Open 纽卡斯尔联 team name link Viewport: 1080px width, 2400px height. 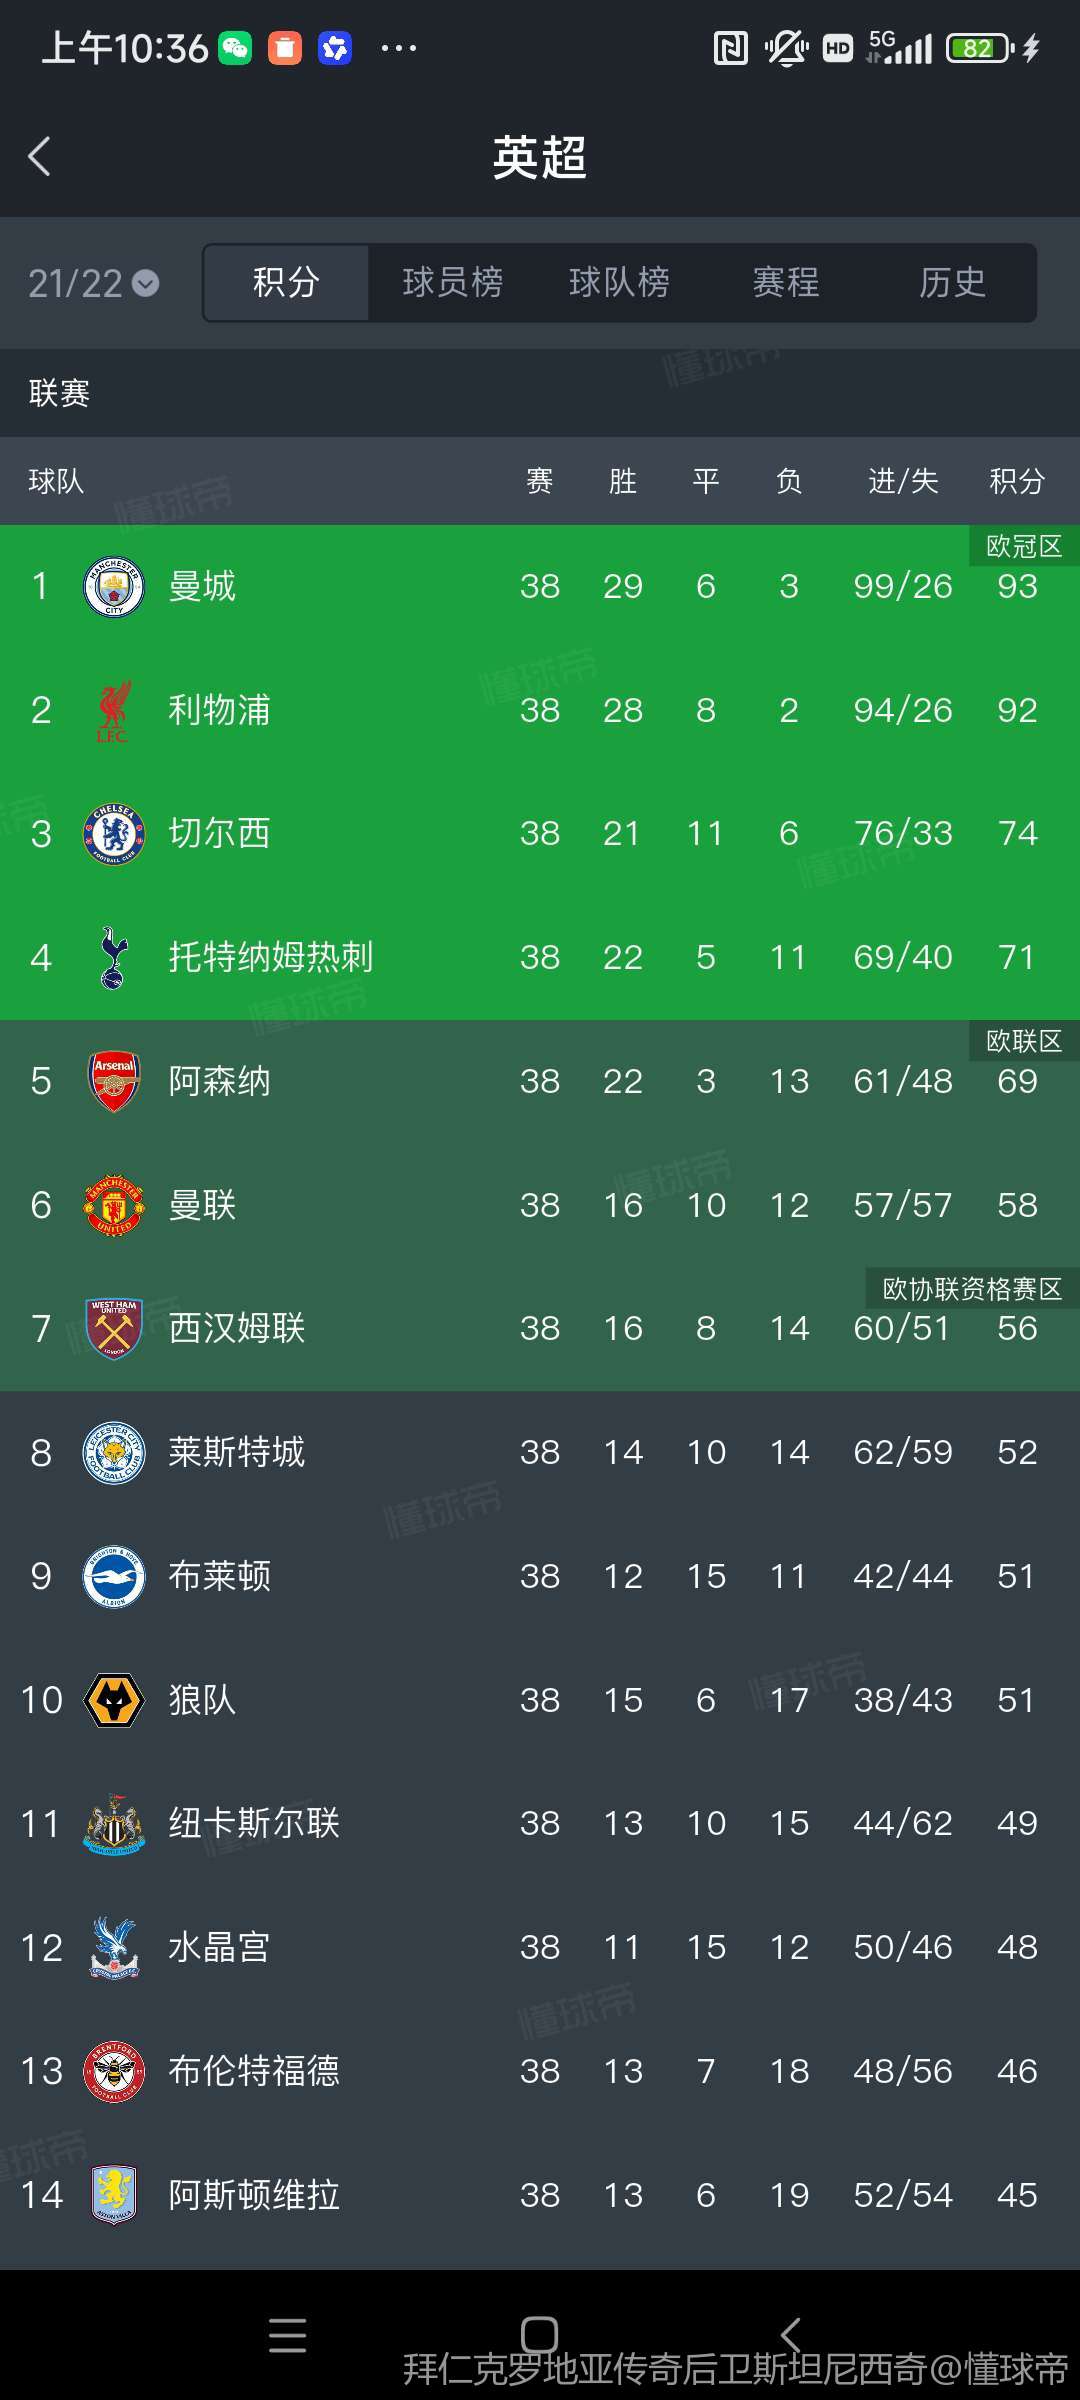[x=254, y=1824]
